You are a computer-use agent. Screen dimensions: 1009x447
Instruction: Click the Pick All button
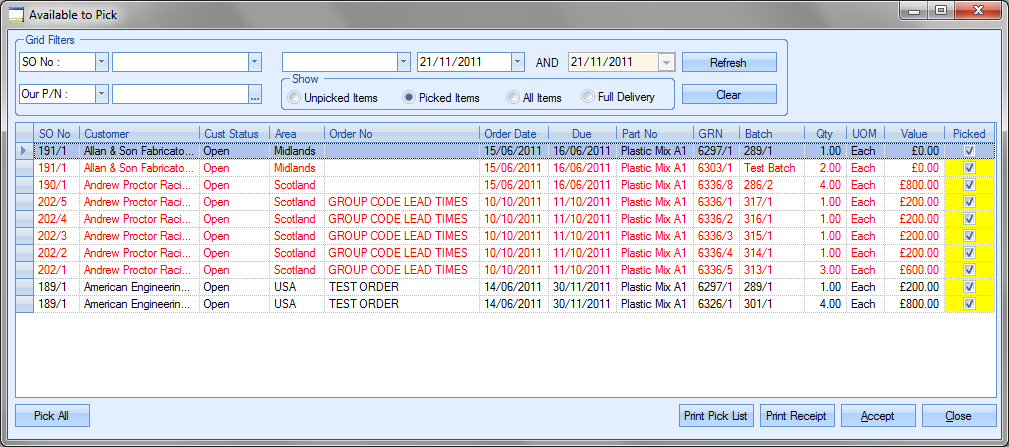(53, 416)
